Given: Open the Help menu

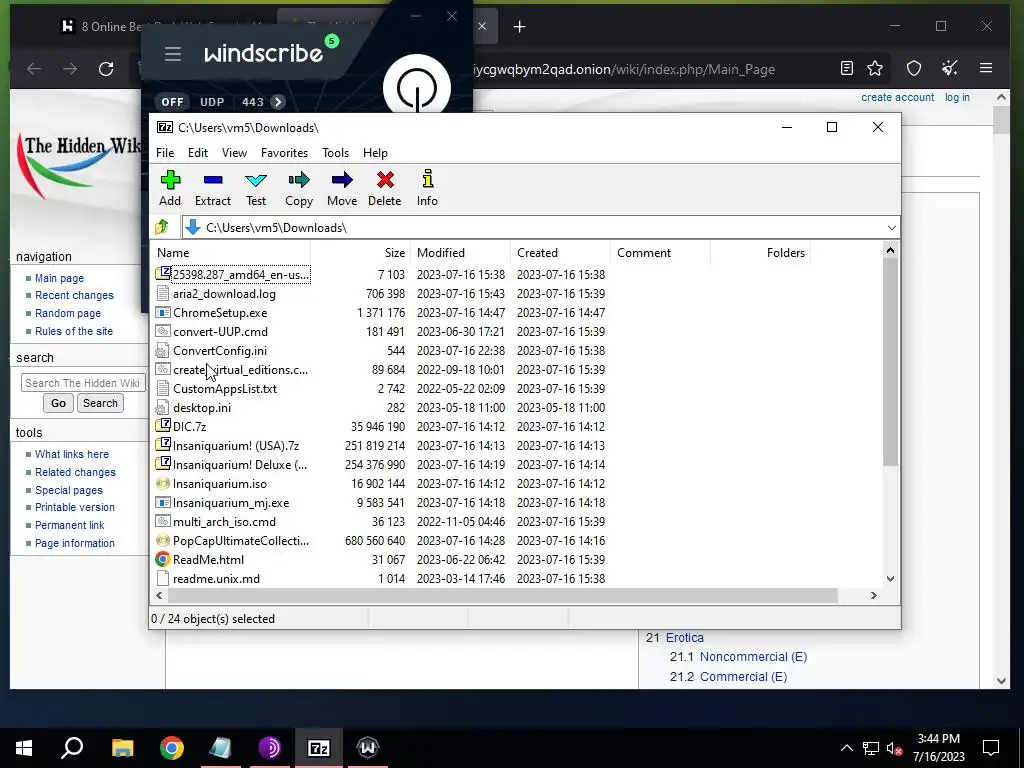Looking at the screenshot, I should pos(376,153).
